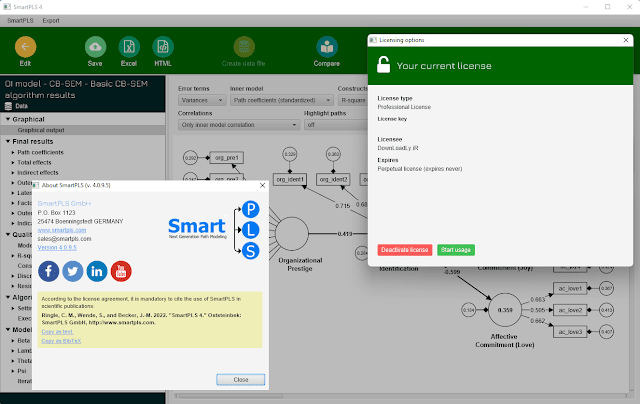Expand the Psi tree item
The width and height of the screenshot is (640, 404).
pyautogui.click(x=13, y=371)
